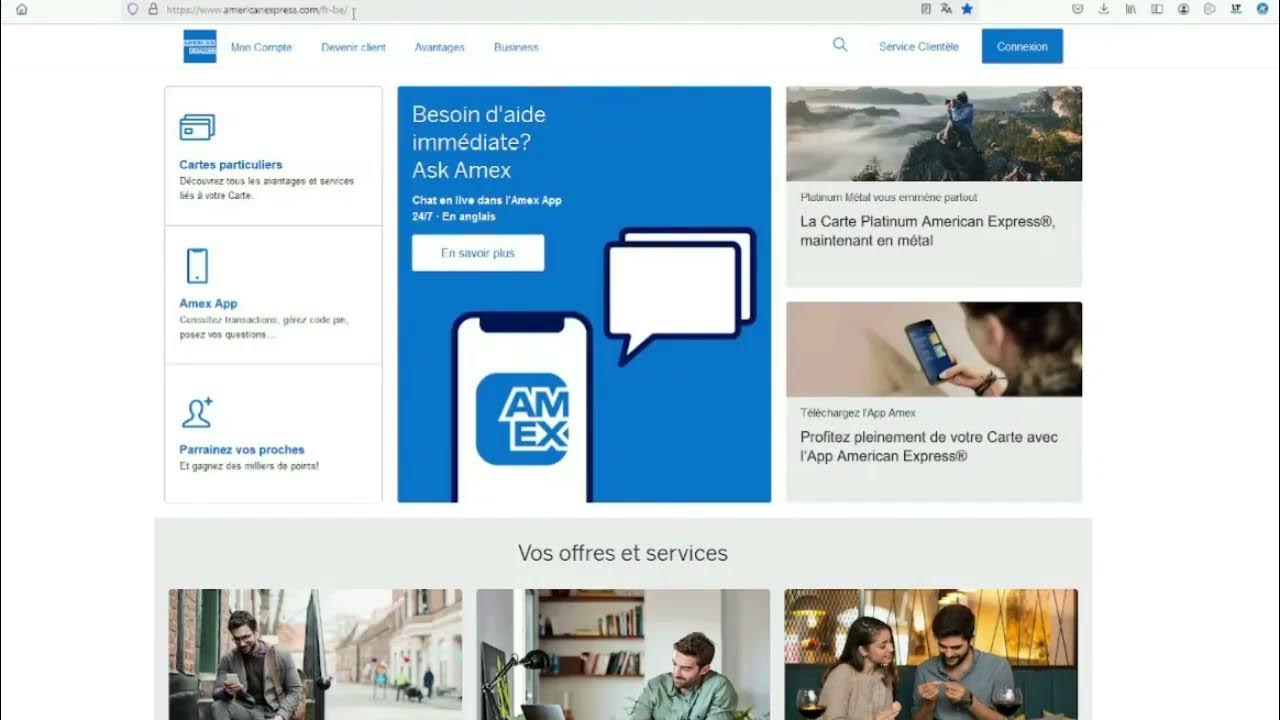Open La Carte Platinum American Express link
The image size is (1280, 720).
[x=927, y=231]
